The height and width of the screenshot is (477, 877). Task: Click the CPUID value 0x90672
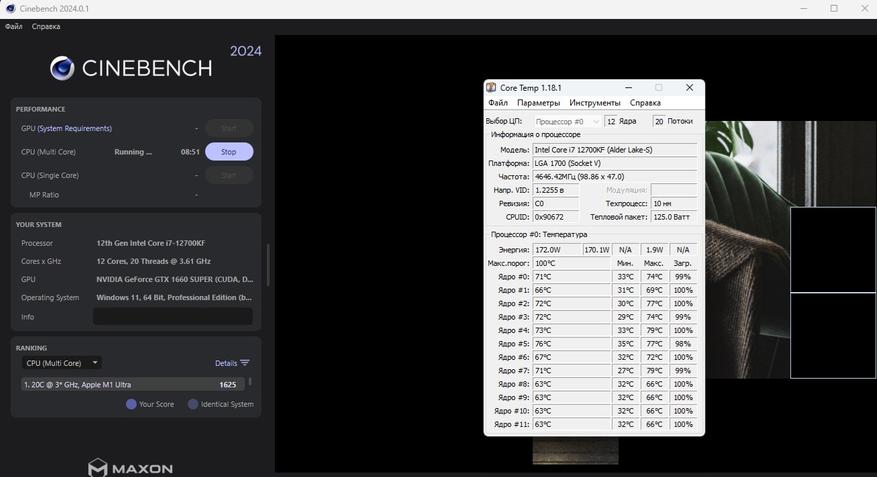[556, 217]
